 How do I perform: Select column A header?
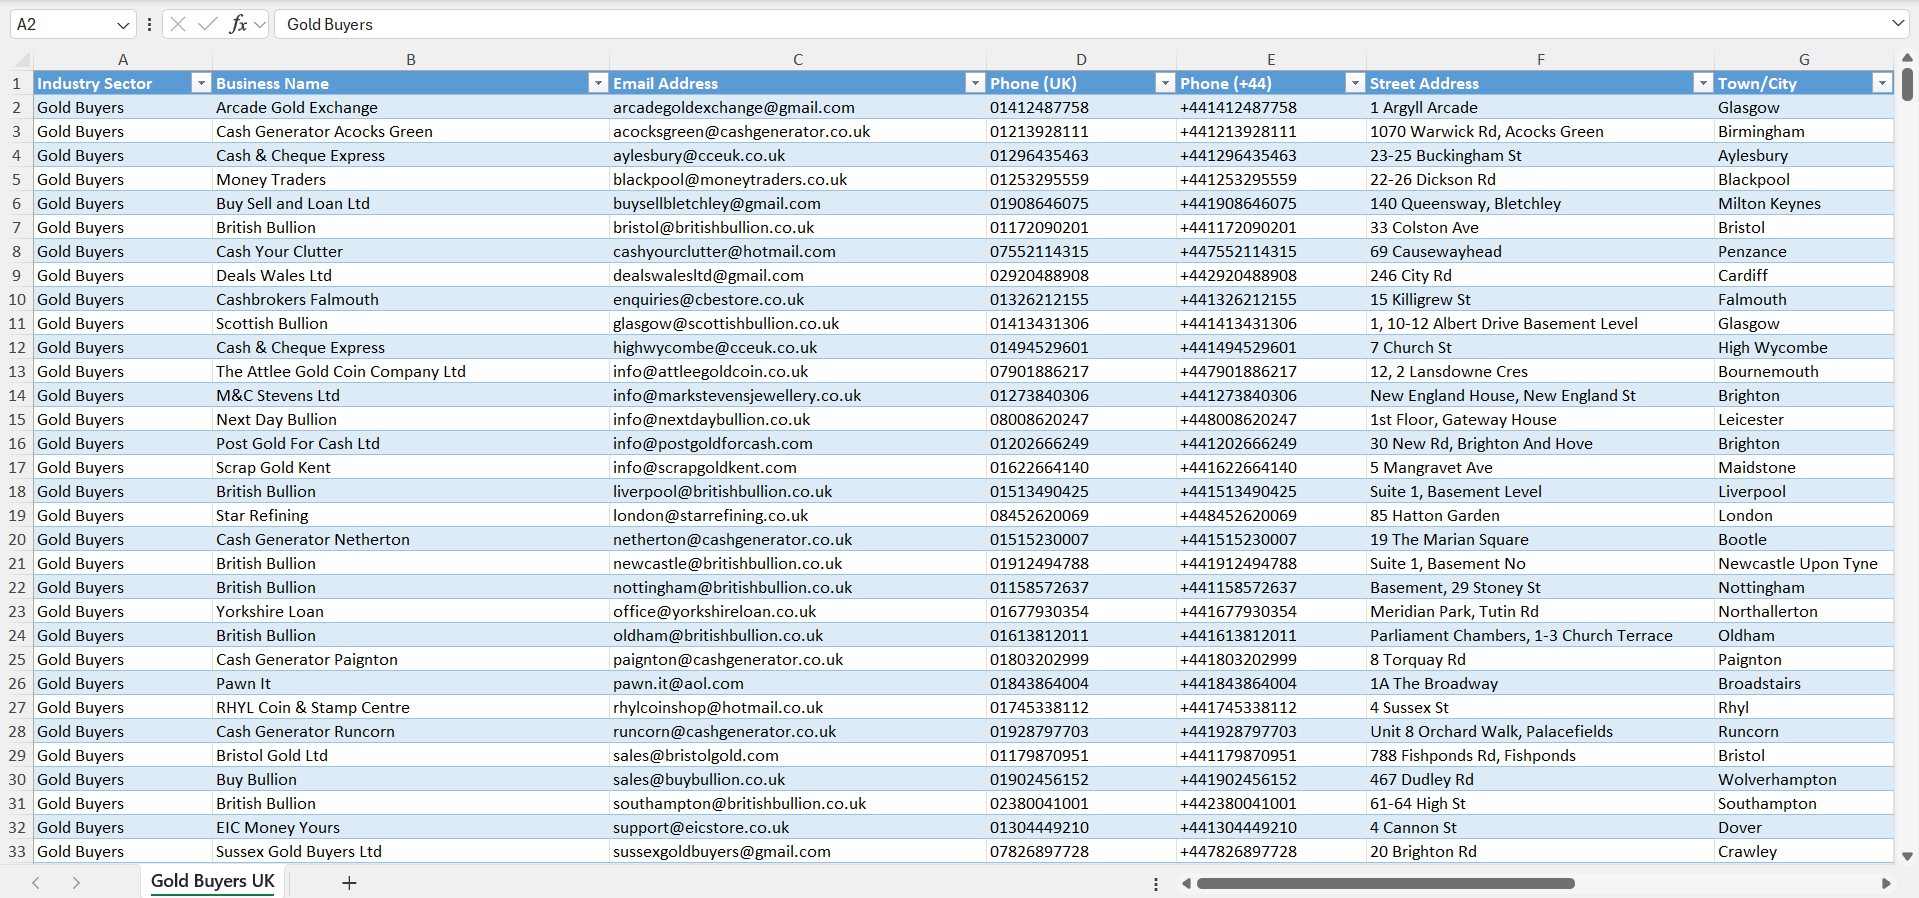point(123,60)
